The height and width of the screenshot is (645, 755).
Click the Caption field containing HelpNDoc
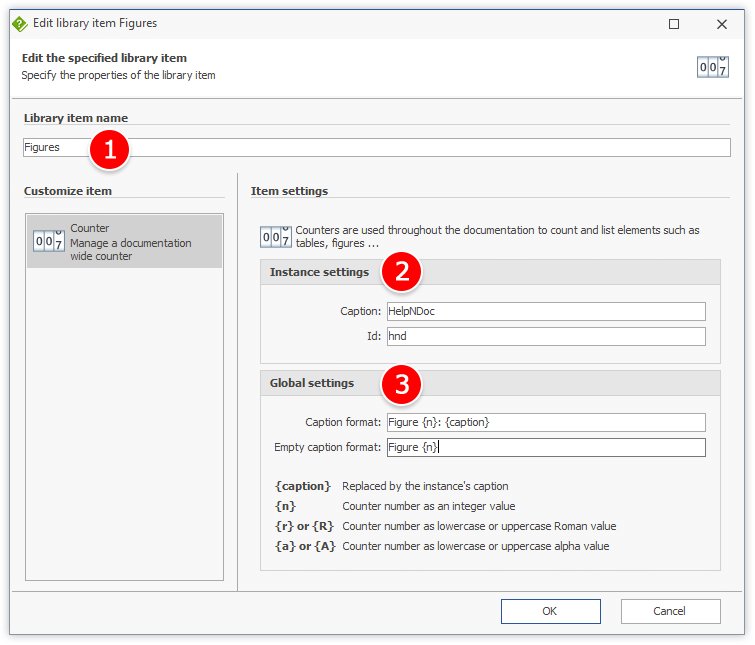tap(546, 311)
